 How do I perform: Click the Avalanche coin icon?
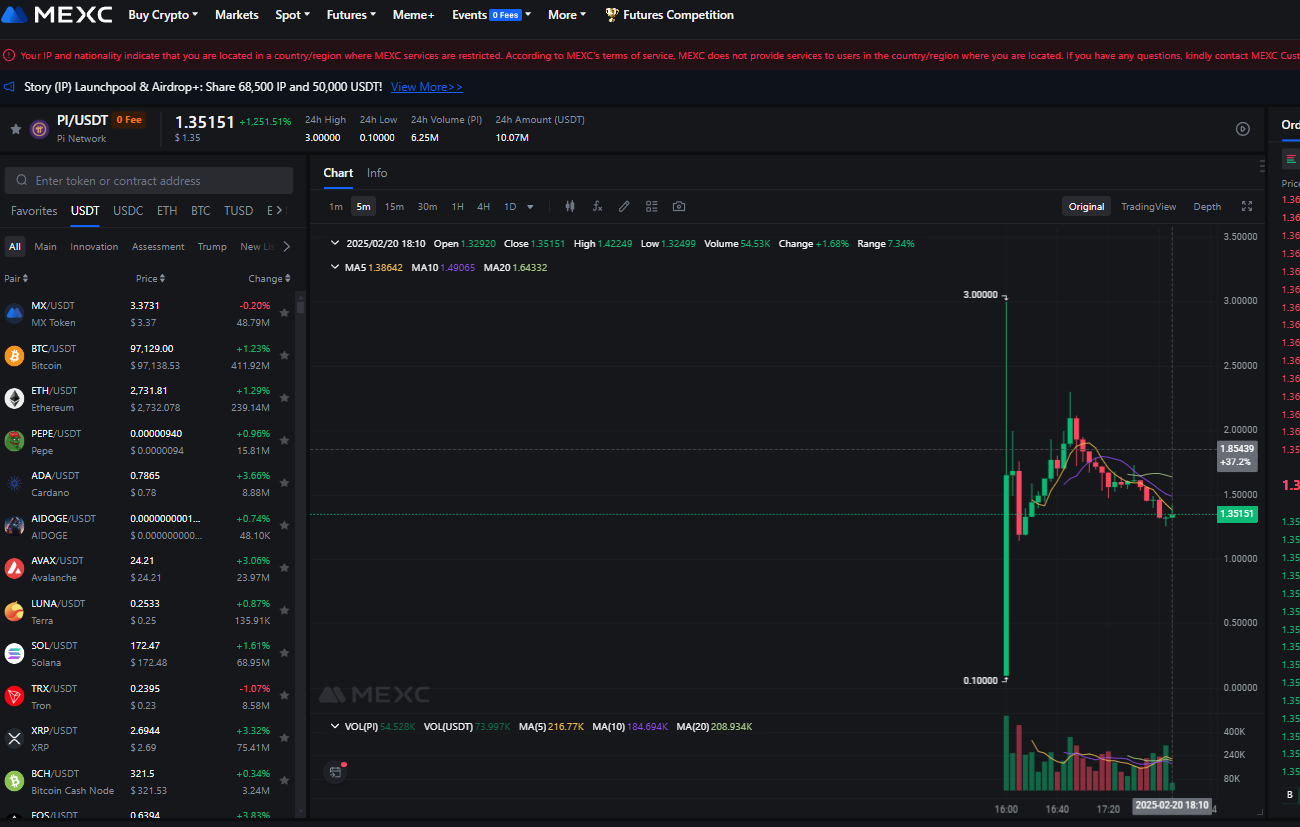coord(14,569)
